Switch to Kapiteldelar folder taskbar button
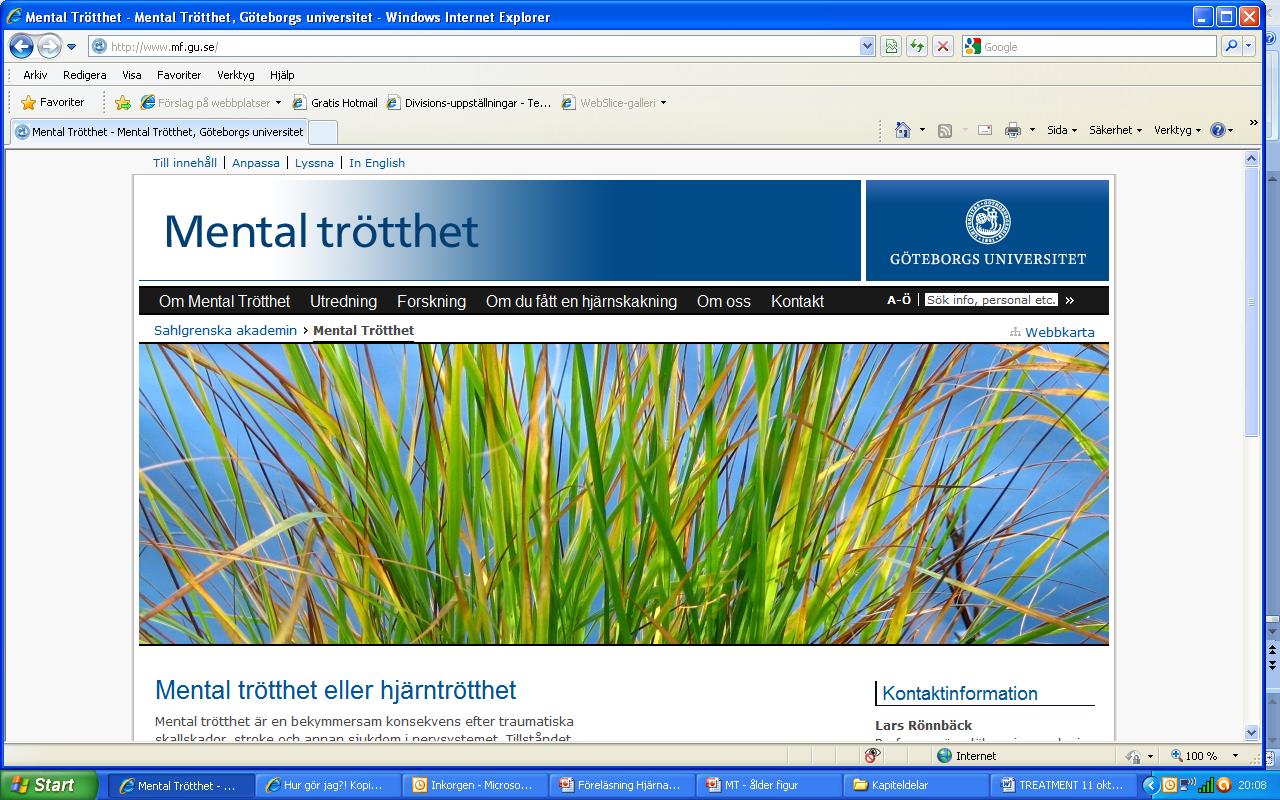 tap(914, 785)
